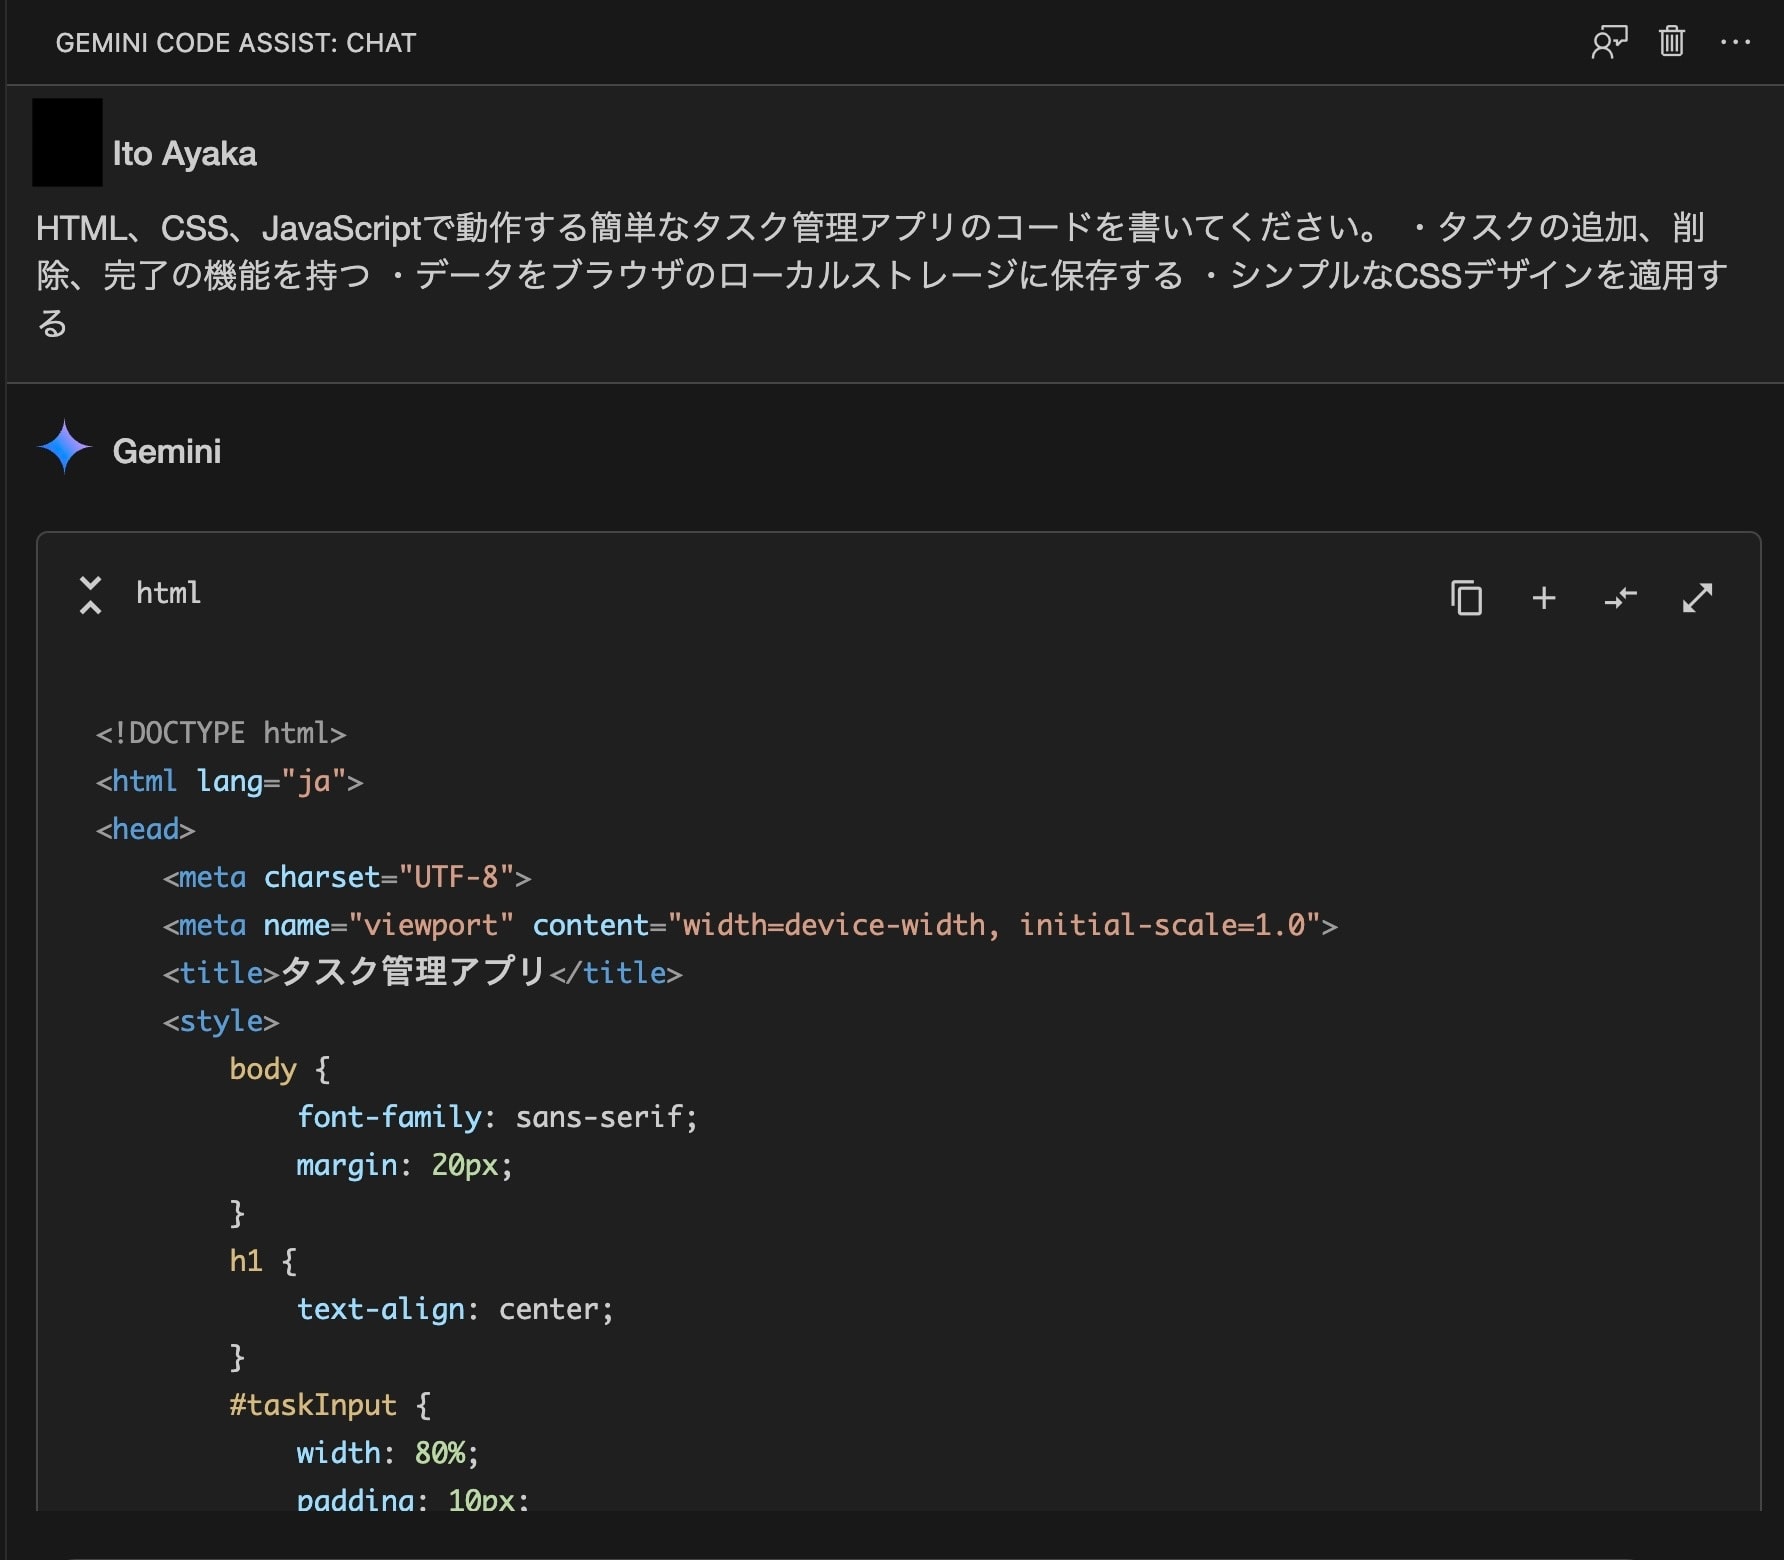Click the title 'タスク管理アプリ' line

(422, 972)
